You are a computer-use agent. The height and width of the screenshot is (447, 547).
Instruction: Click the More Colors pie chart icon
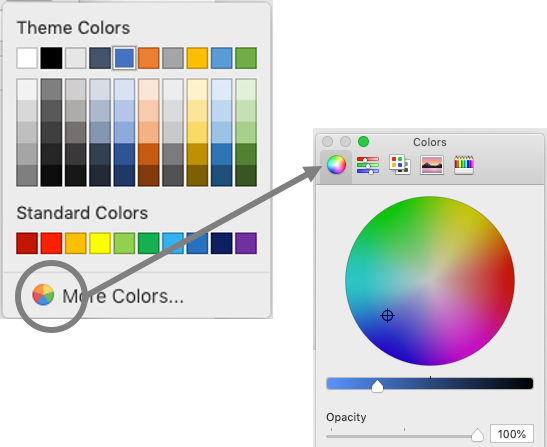click(43, 295)
